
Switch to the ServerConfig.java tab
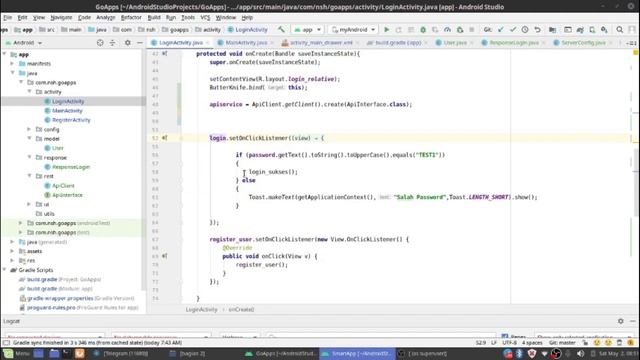[x=583, y=42]
